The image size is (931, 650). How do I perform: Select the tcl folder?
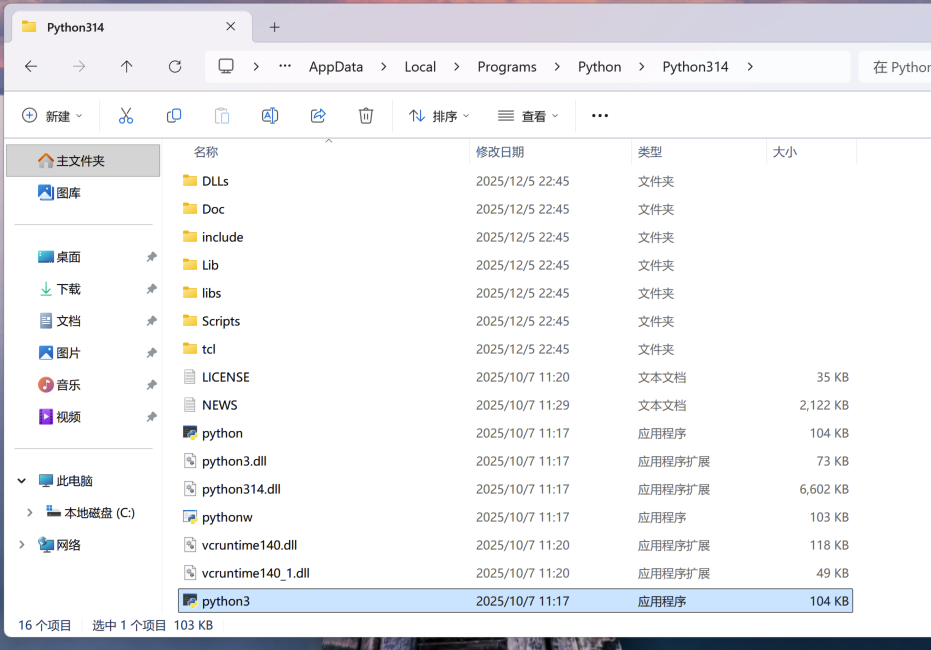coord(515,349)
